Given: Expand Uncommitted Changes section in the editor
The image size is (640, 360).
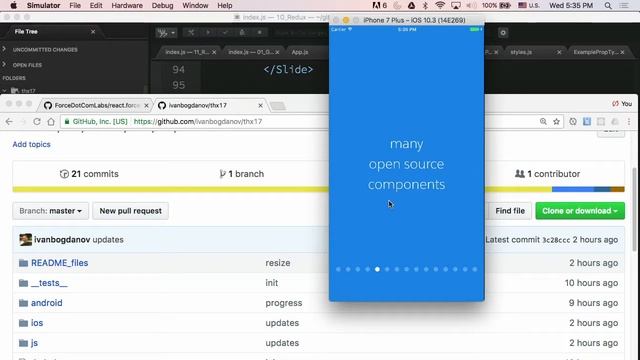Looking at the screenshot, I should tap(4, 49).
